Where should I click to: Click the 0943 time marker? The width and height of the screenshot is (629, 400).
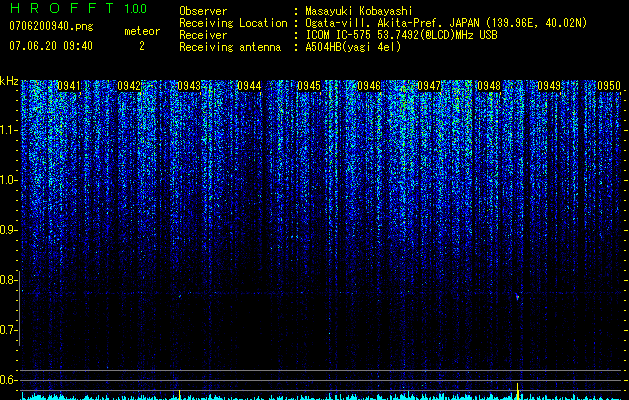(189, 86)
